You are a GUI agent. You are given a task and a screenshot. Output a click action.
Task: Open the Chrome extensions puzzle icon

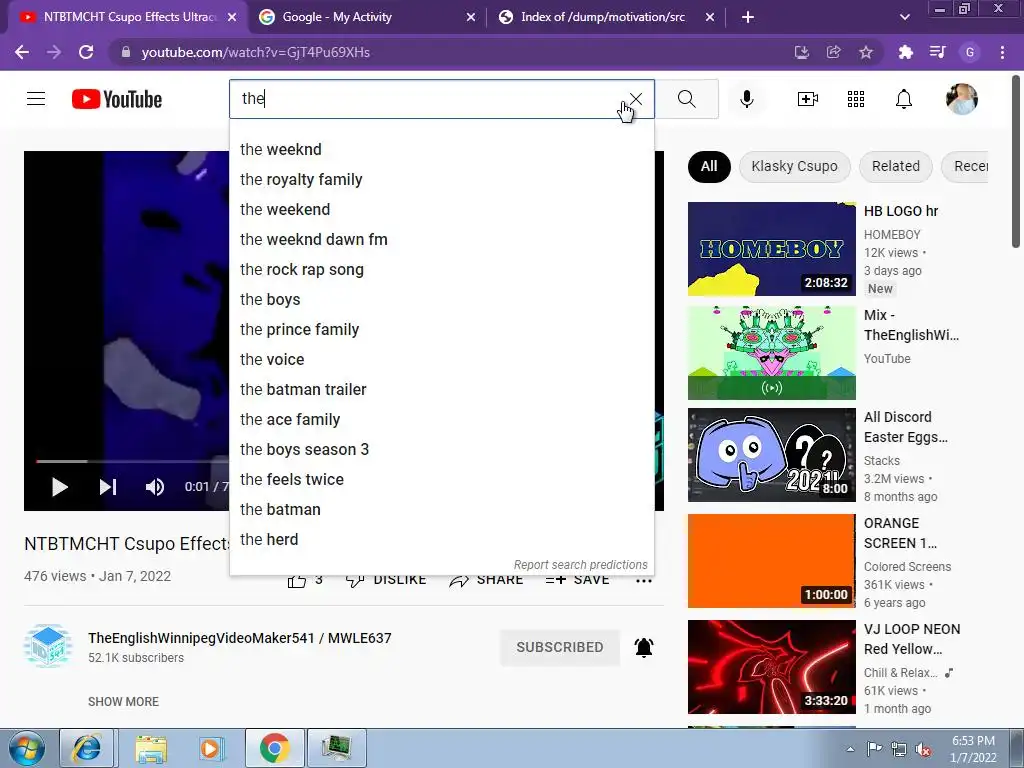(x=906, y=52)
